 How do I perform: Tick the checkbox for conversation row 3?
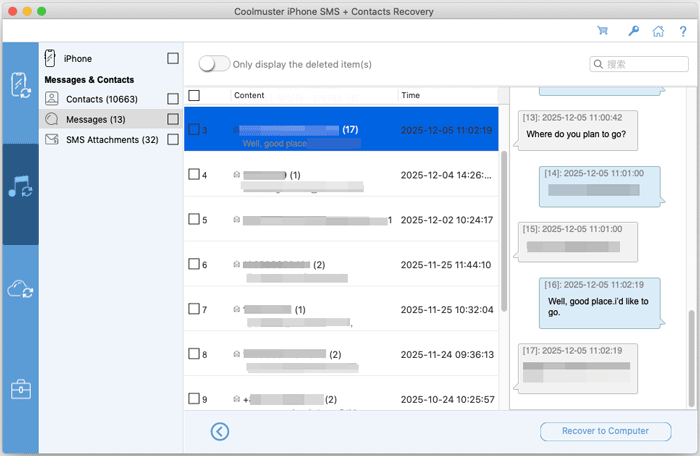click(194, 130)
